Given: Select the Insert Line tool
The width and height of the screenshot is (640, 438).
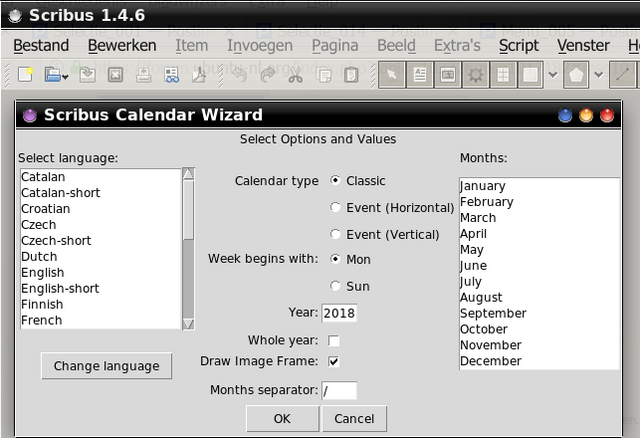Looking at the screenshot, I should coord(622,75).
